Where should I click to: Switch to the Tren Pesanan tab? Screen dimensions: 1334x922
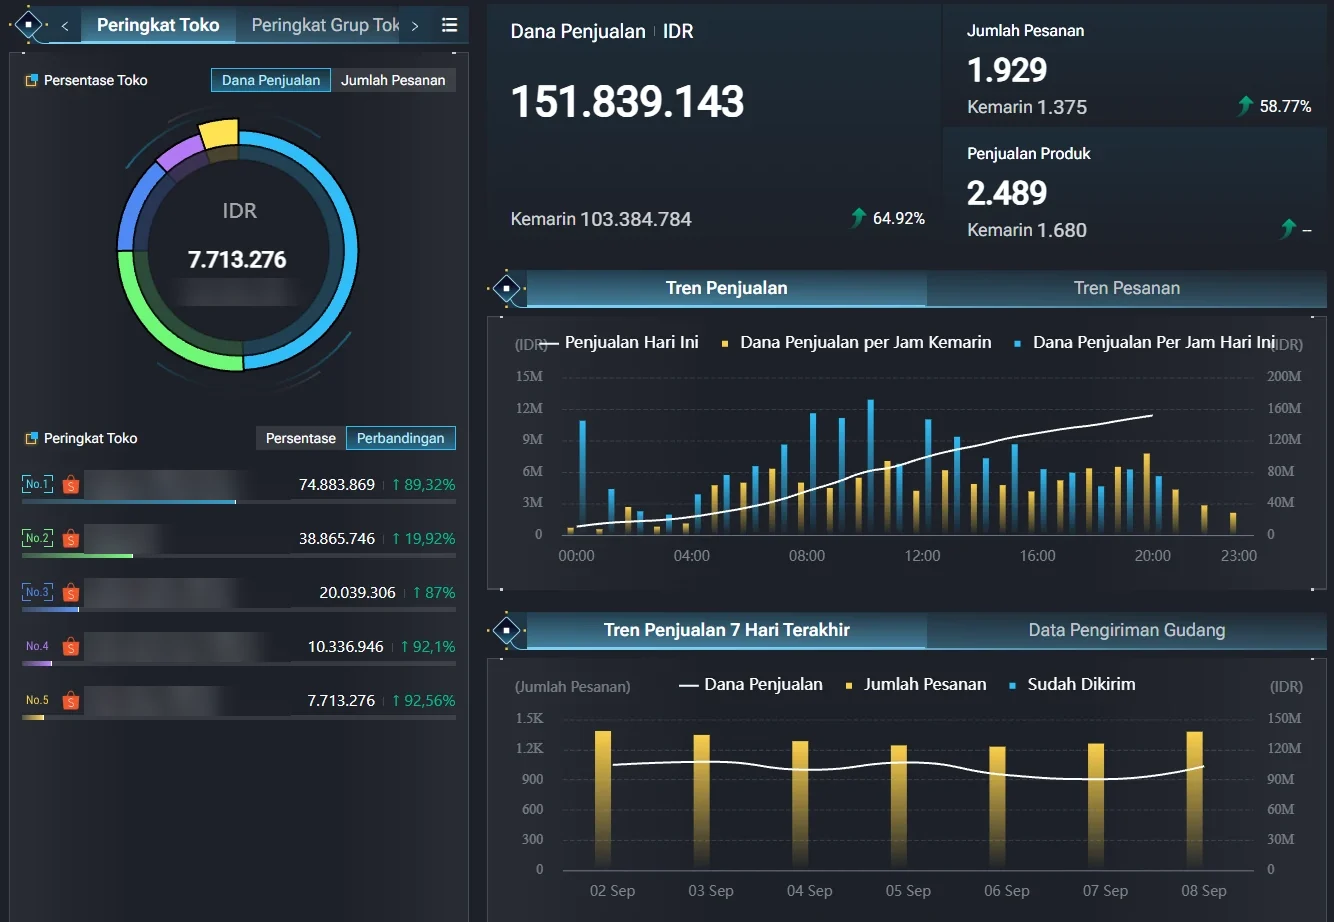1127,288
